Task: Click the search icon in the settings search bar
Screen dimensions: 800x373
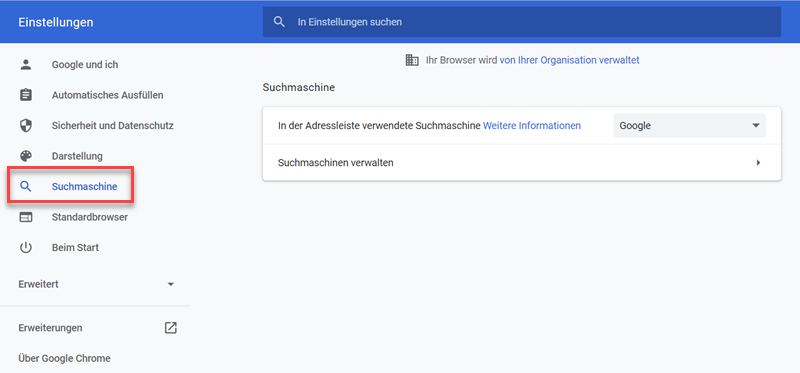Action: tap(279, 22)
